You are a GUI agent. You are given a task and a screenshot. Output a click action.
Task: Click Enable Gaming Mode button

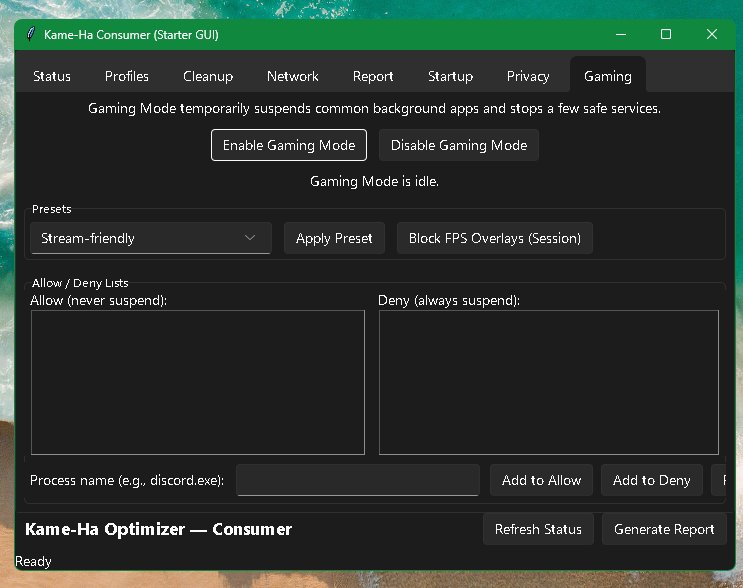click(x=289, y=145)
